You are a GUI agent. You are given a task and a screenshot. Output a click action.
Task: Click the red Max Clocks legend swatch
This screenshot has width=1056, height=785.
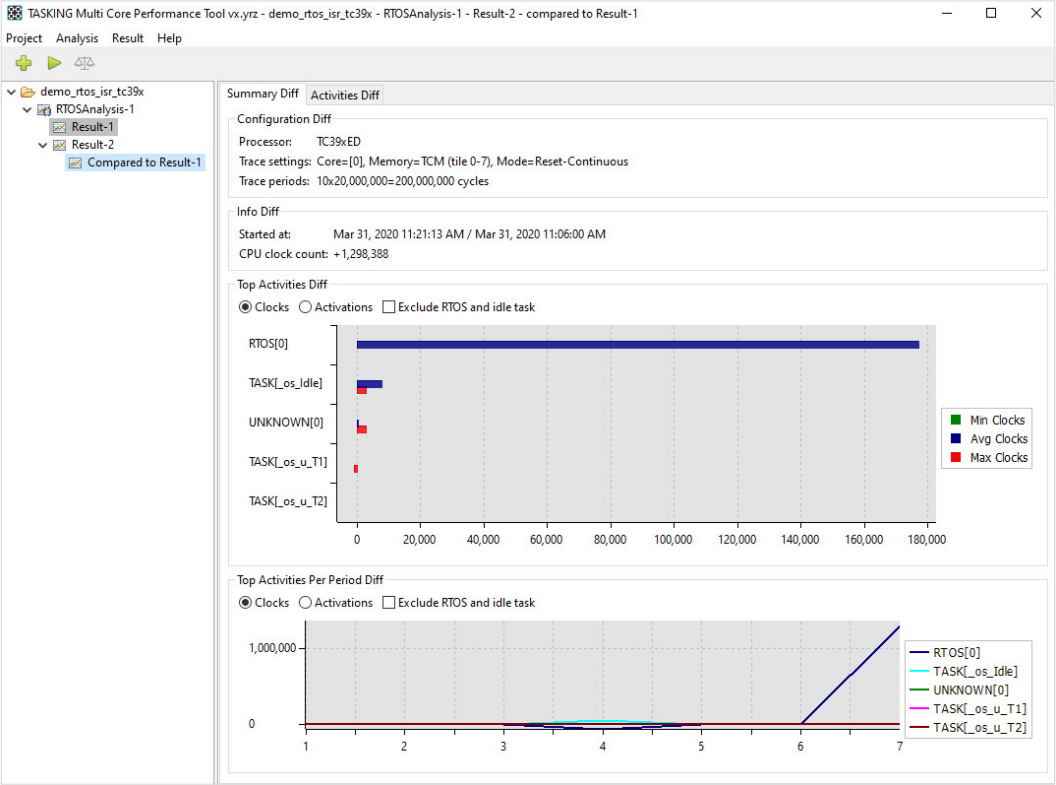(x=956, y=458)
